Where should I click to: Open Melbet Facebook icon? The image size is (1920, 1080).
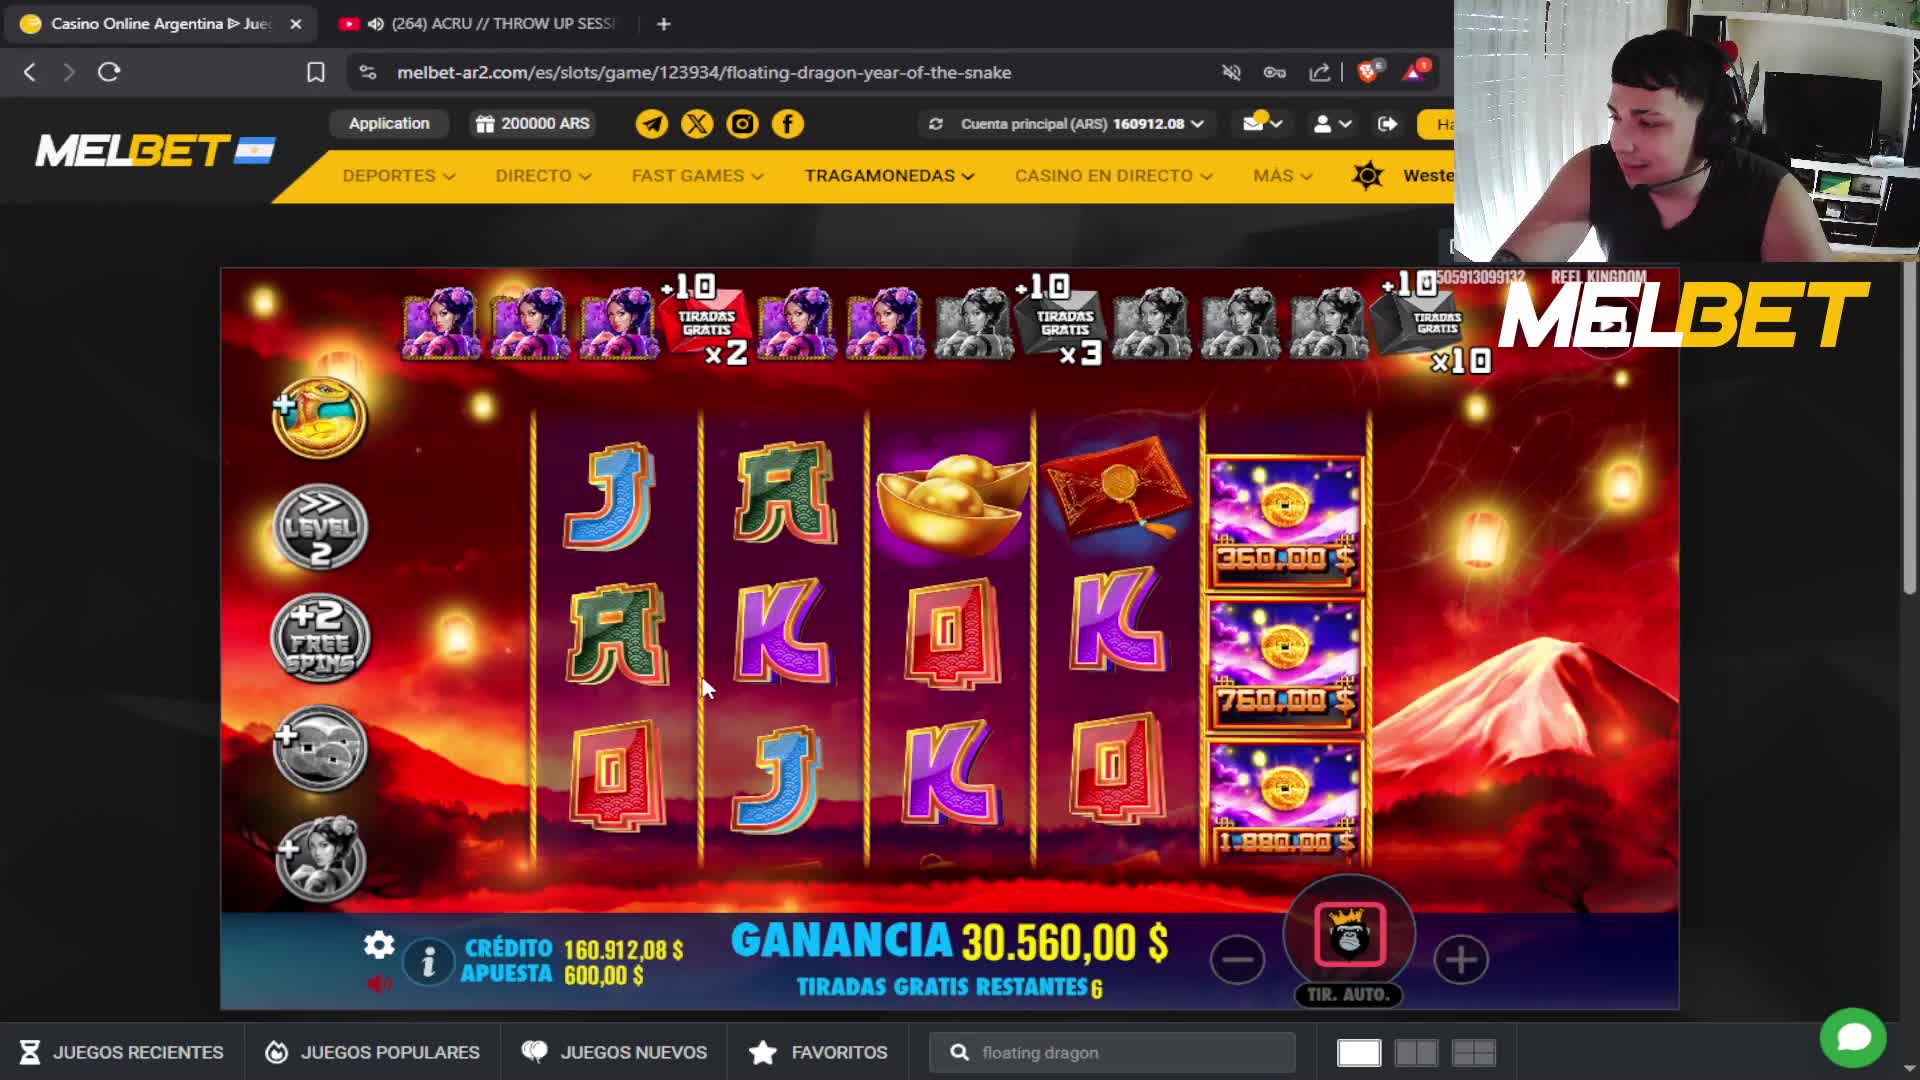(x=788, y=124)
